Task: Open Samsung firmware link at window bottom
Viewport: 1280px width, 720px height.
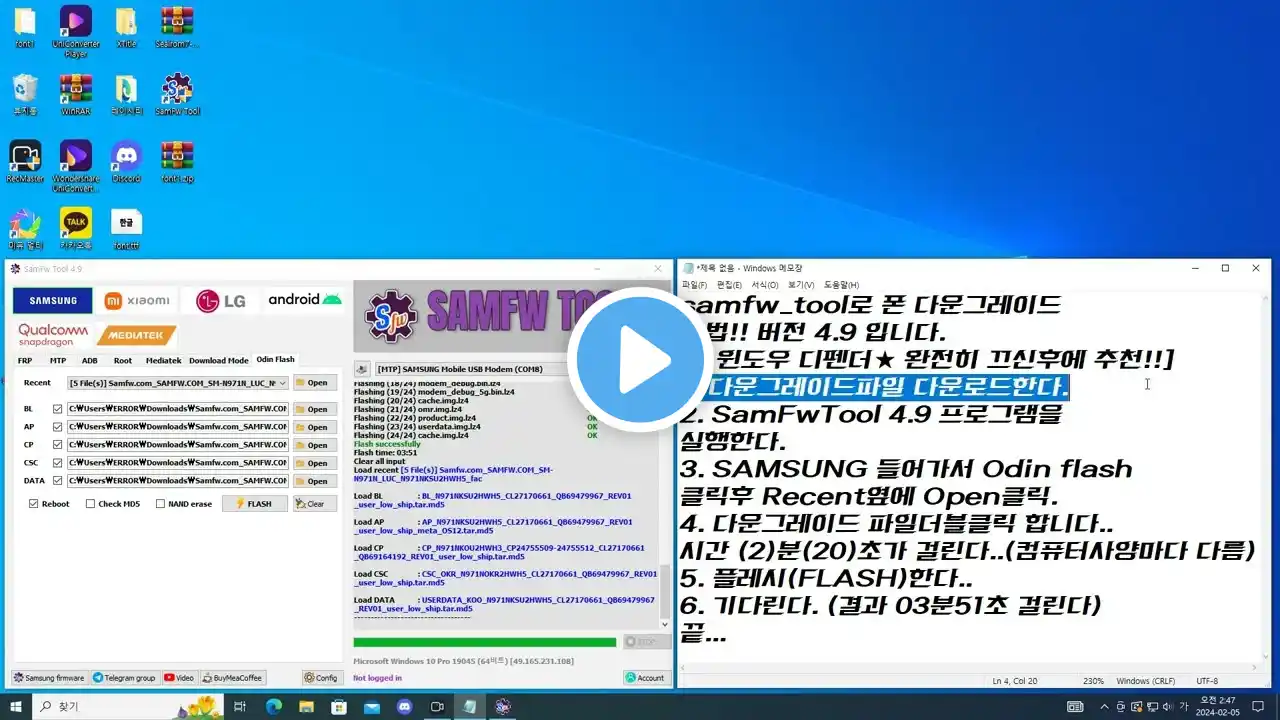Action: click(x=49, y=677)
